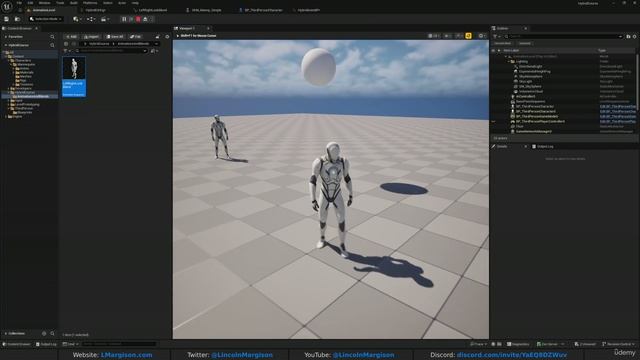Click the Content Browser settings gear icon
This screenshot has width=640, height=360.
(x=167, y=37)
